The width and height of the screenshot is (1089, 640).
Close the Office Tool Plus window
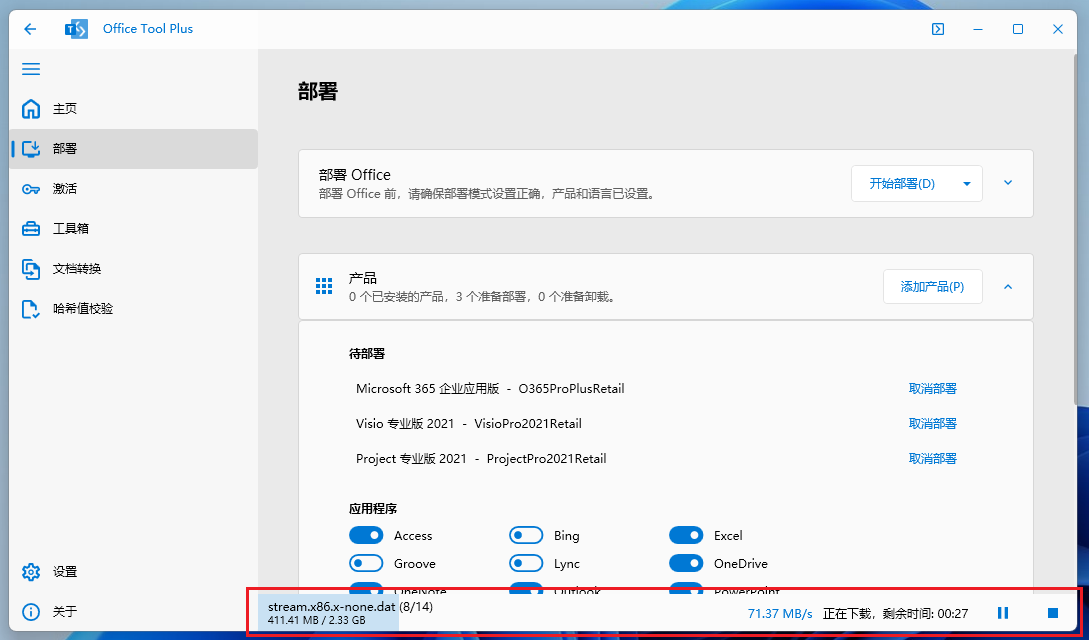click(x=1058, y=29)
